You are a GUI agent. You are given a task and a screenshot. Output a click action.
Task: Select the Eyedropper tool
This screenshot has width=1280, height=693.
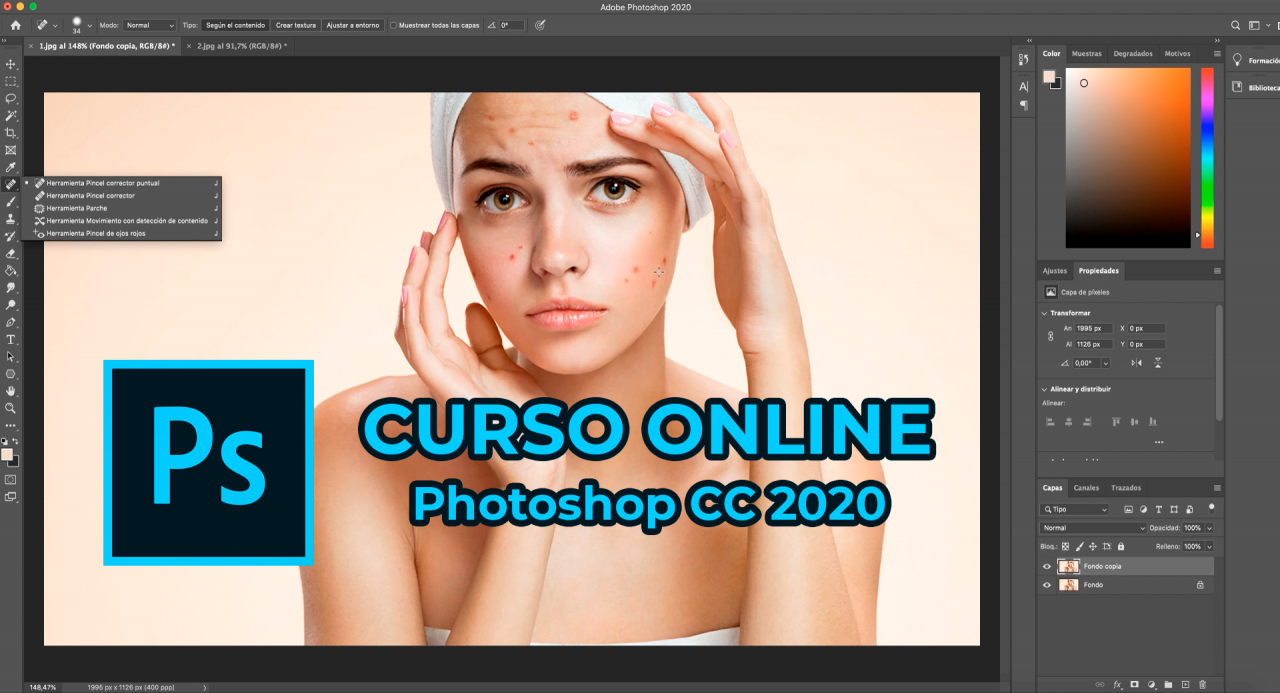click(11, 167)
